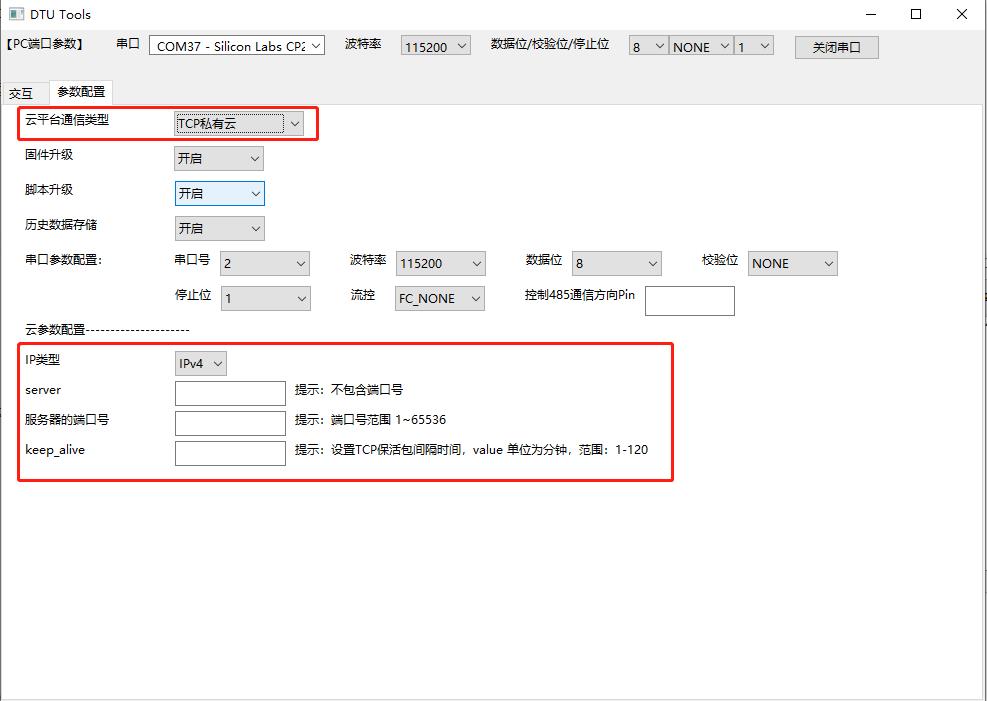Open the PC port data bits 8 dropdown
The image size is (987, 701).
(x=648, y=46)
